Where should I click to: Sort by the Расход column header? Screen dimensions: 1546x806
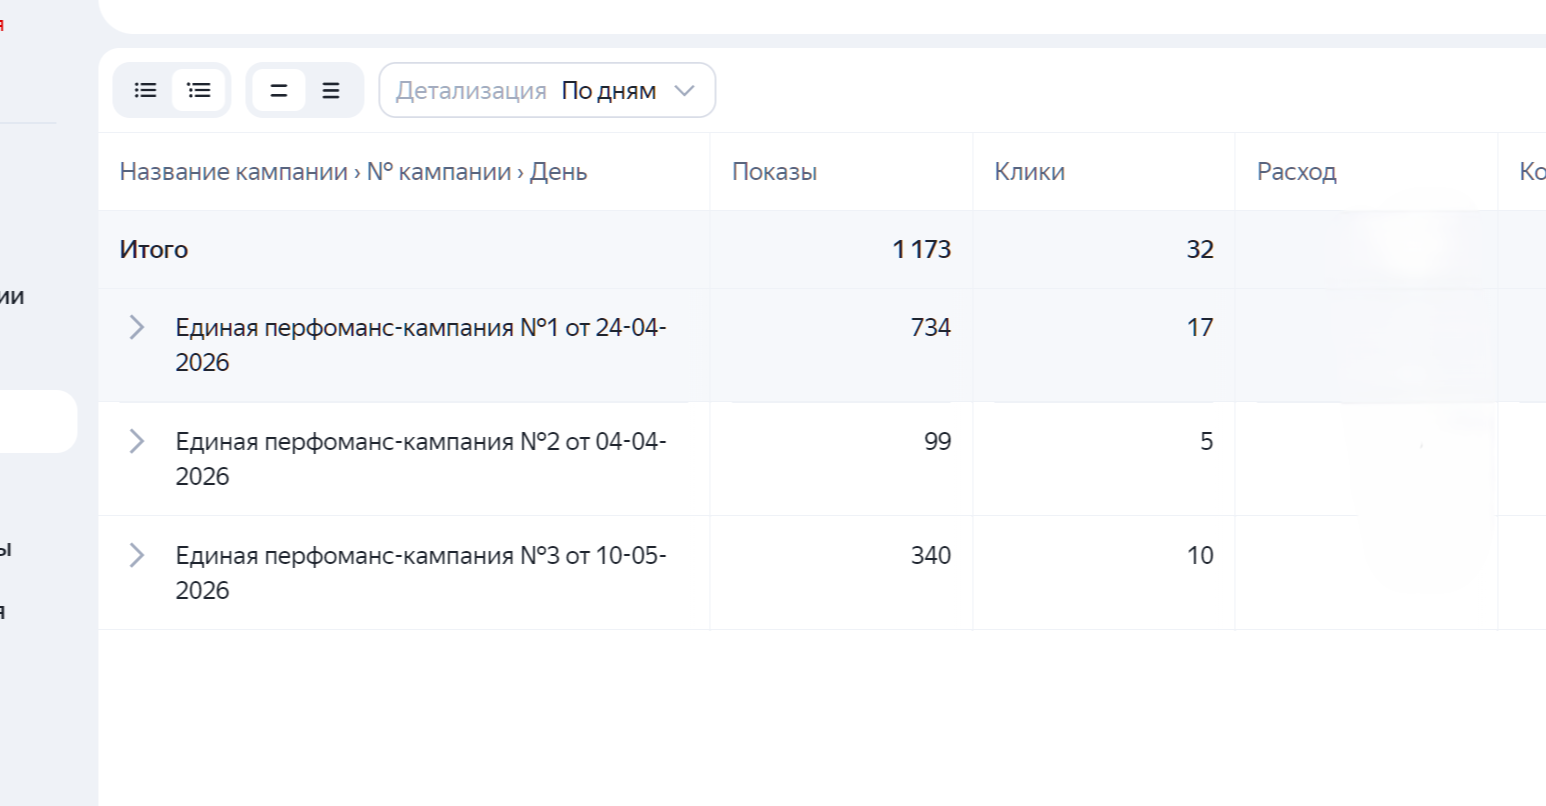coord(1296,171)
